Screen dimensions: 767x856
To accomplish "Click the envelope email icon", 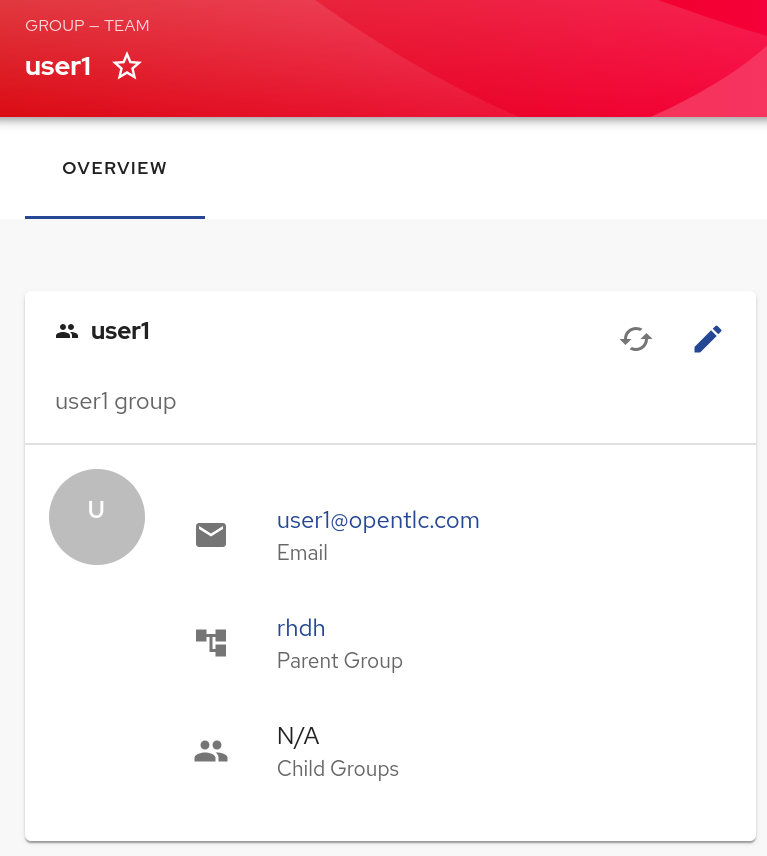I will (211, 534).
